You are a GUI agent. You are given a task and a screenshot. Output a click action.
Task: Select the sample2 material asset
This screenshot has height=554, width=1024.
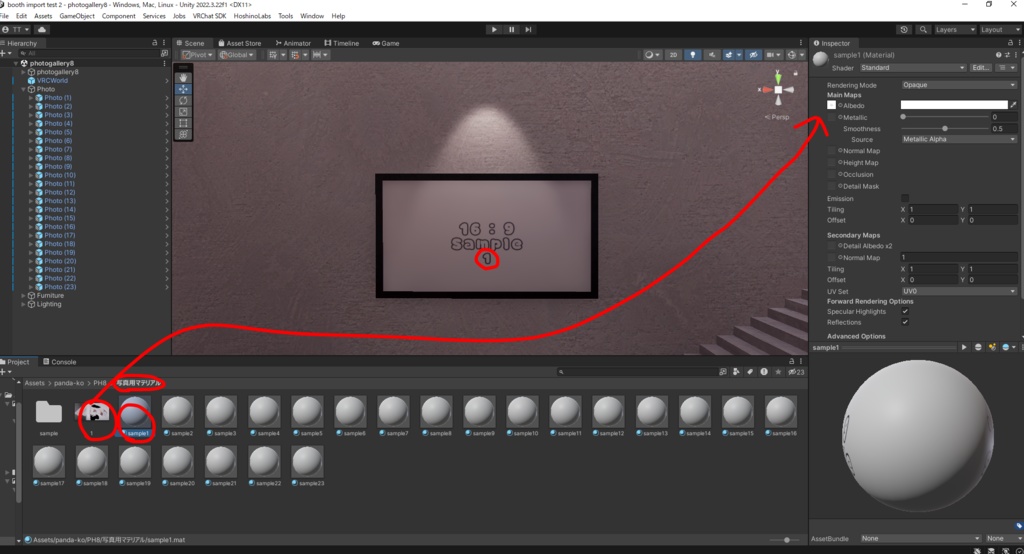tap(178, 417)
